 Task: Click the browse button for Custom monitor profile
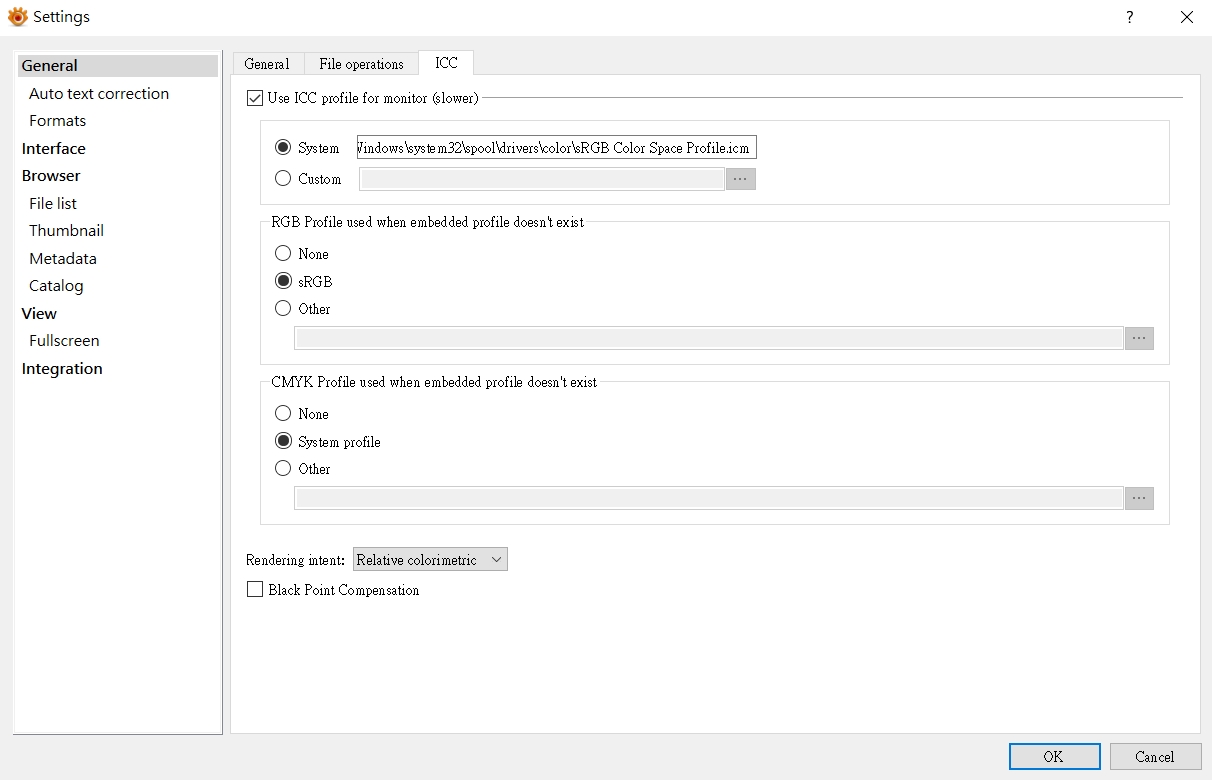click(740, 179)
